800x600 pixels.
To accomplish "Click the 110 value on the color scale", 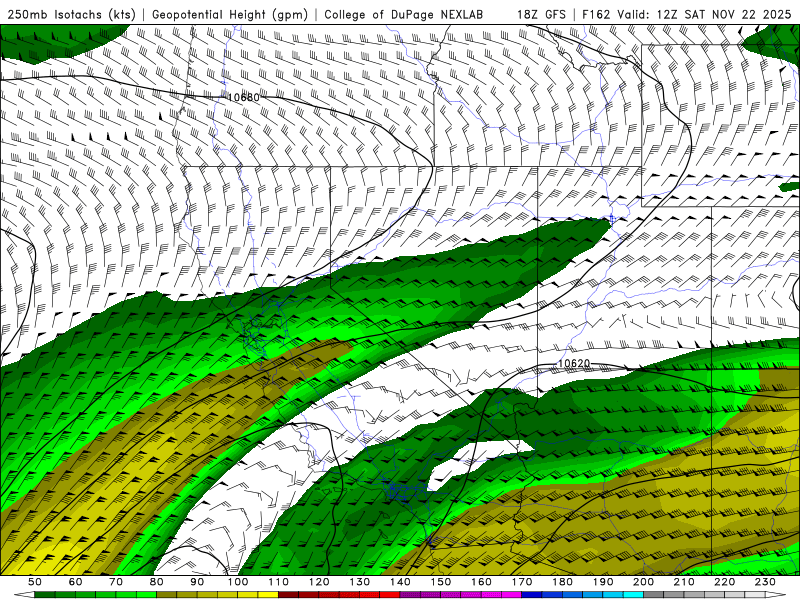I will tap(279, 582).
